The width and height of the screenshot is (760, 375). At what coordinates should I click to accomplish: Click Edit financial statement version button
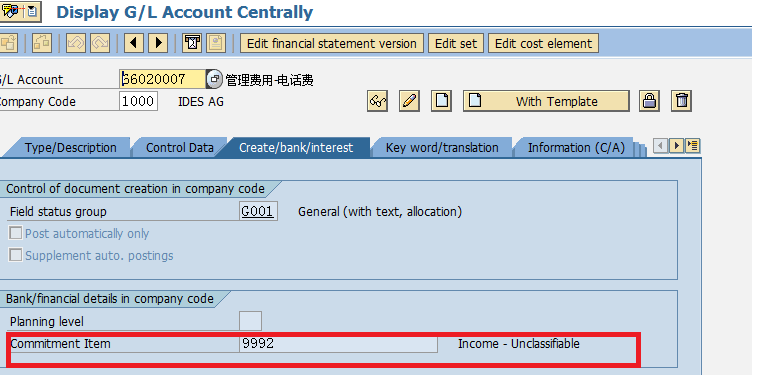(x=332, y=43)
